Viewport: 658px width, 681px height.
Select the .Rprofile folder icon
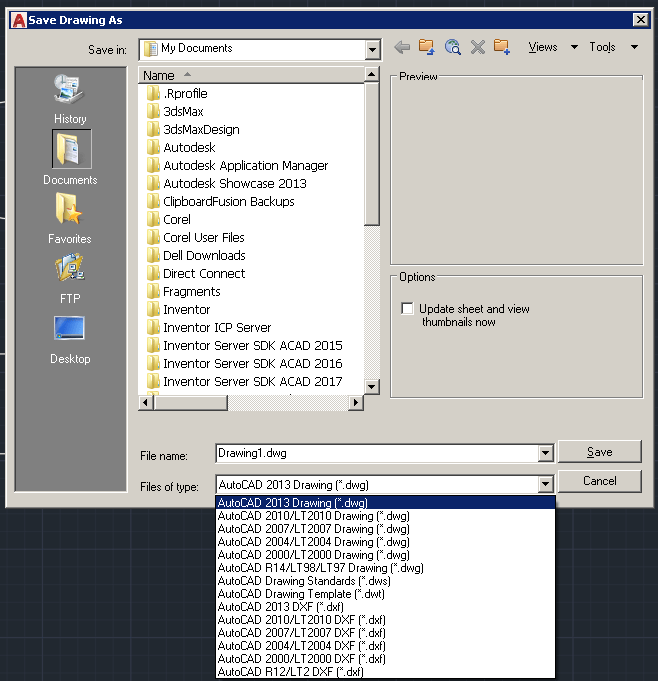point(153,93)
